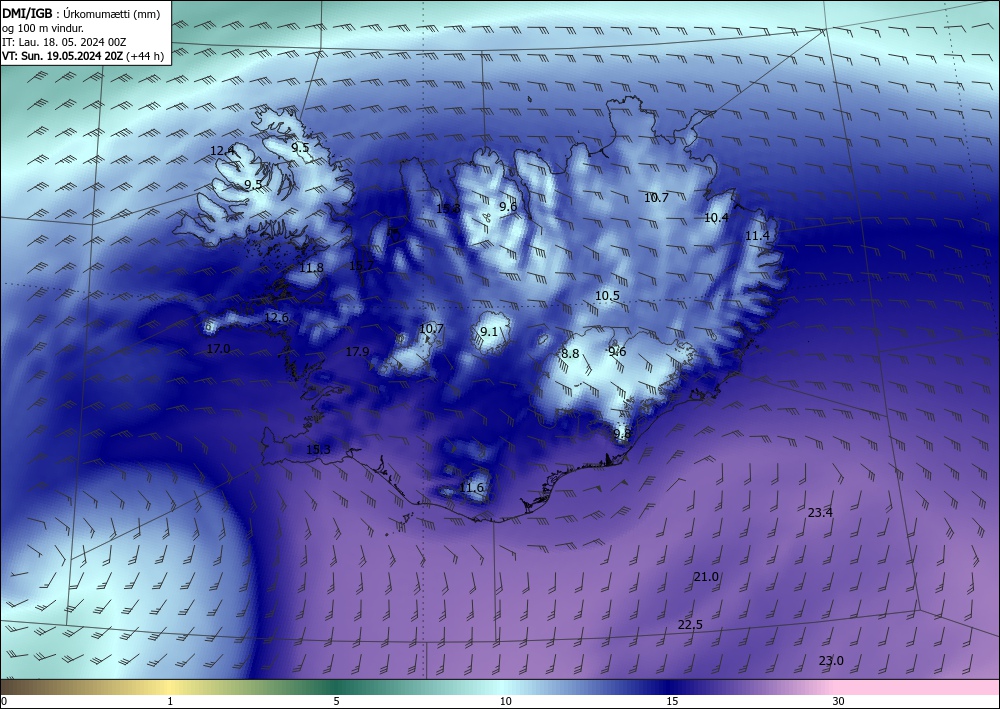The height and width of the screenshot is (709, 1000).
Task: Click the 10.7 value next to 9.1
Action: 431,329
